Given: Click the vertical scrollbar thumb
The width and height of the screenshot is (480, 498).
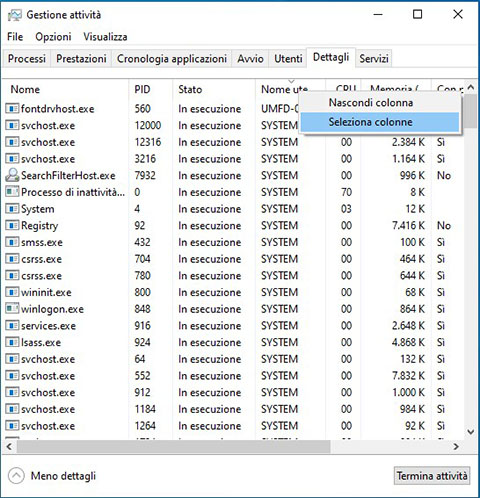Looking at the screenshot, I should click(471, 111).
